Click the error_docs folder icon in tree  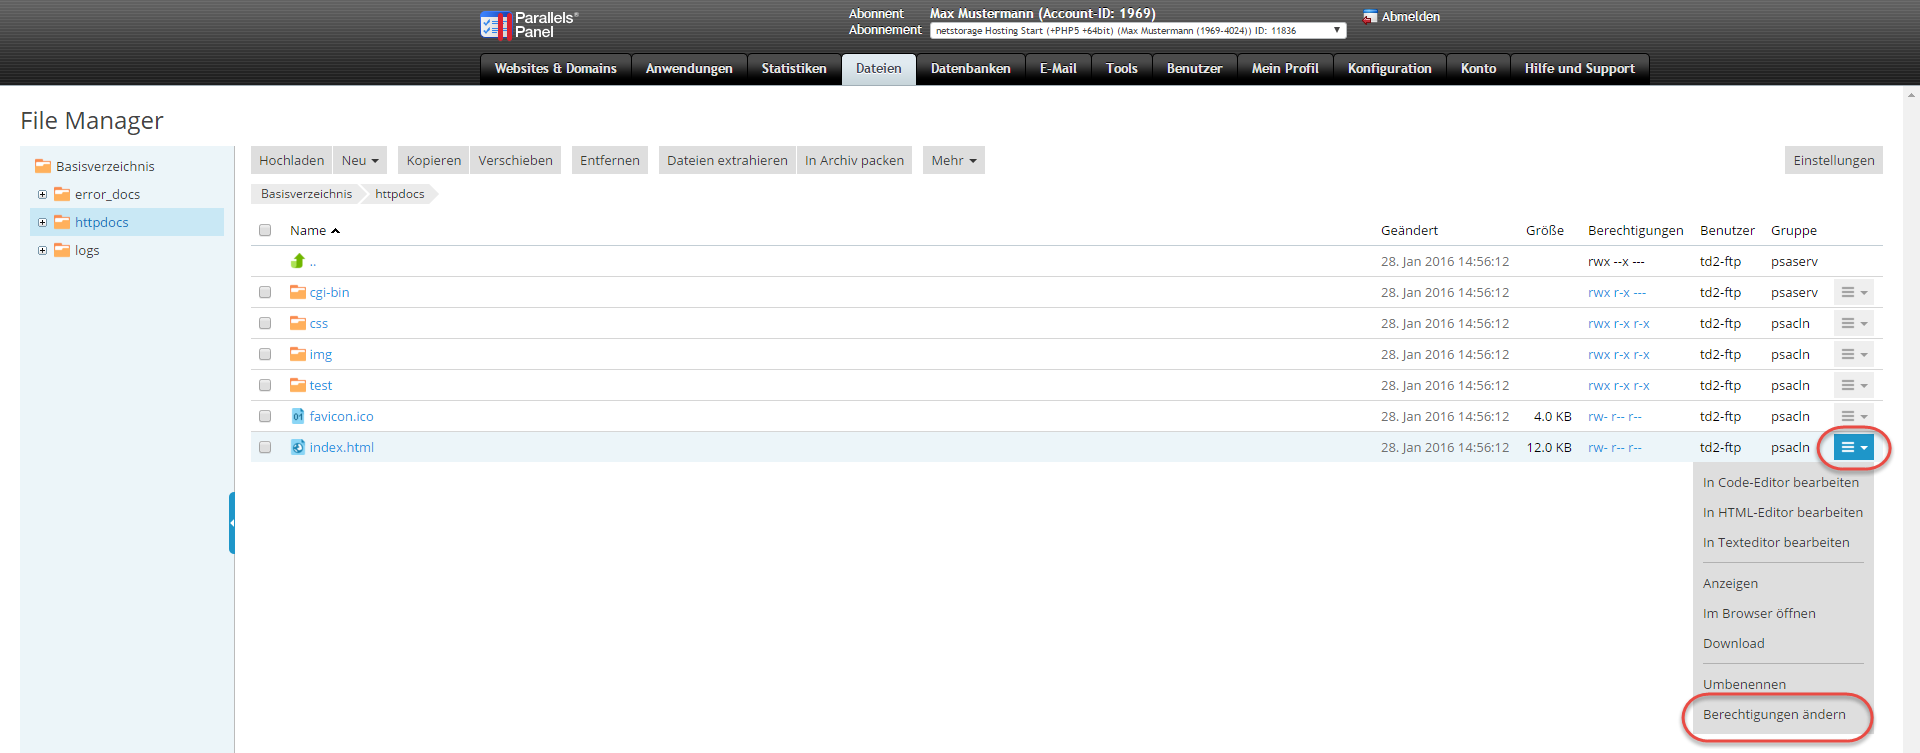tap(62, 194)
